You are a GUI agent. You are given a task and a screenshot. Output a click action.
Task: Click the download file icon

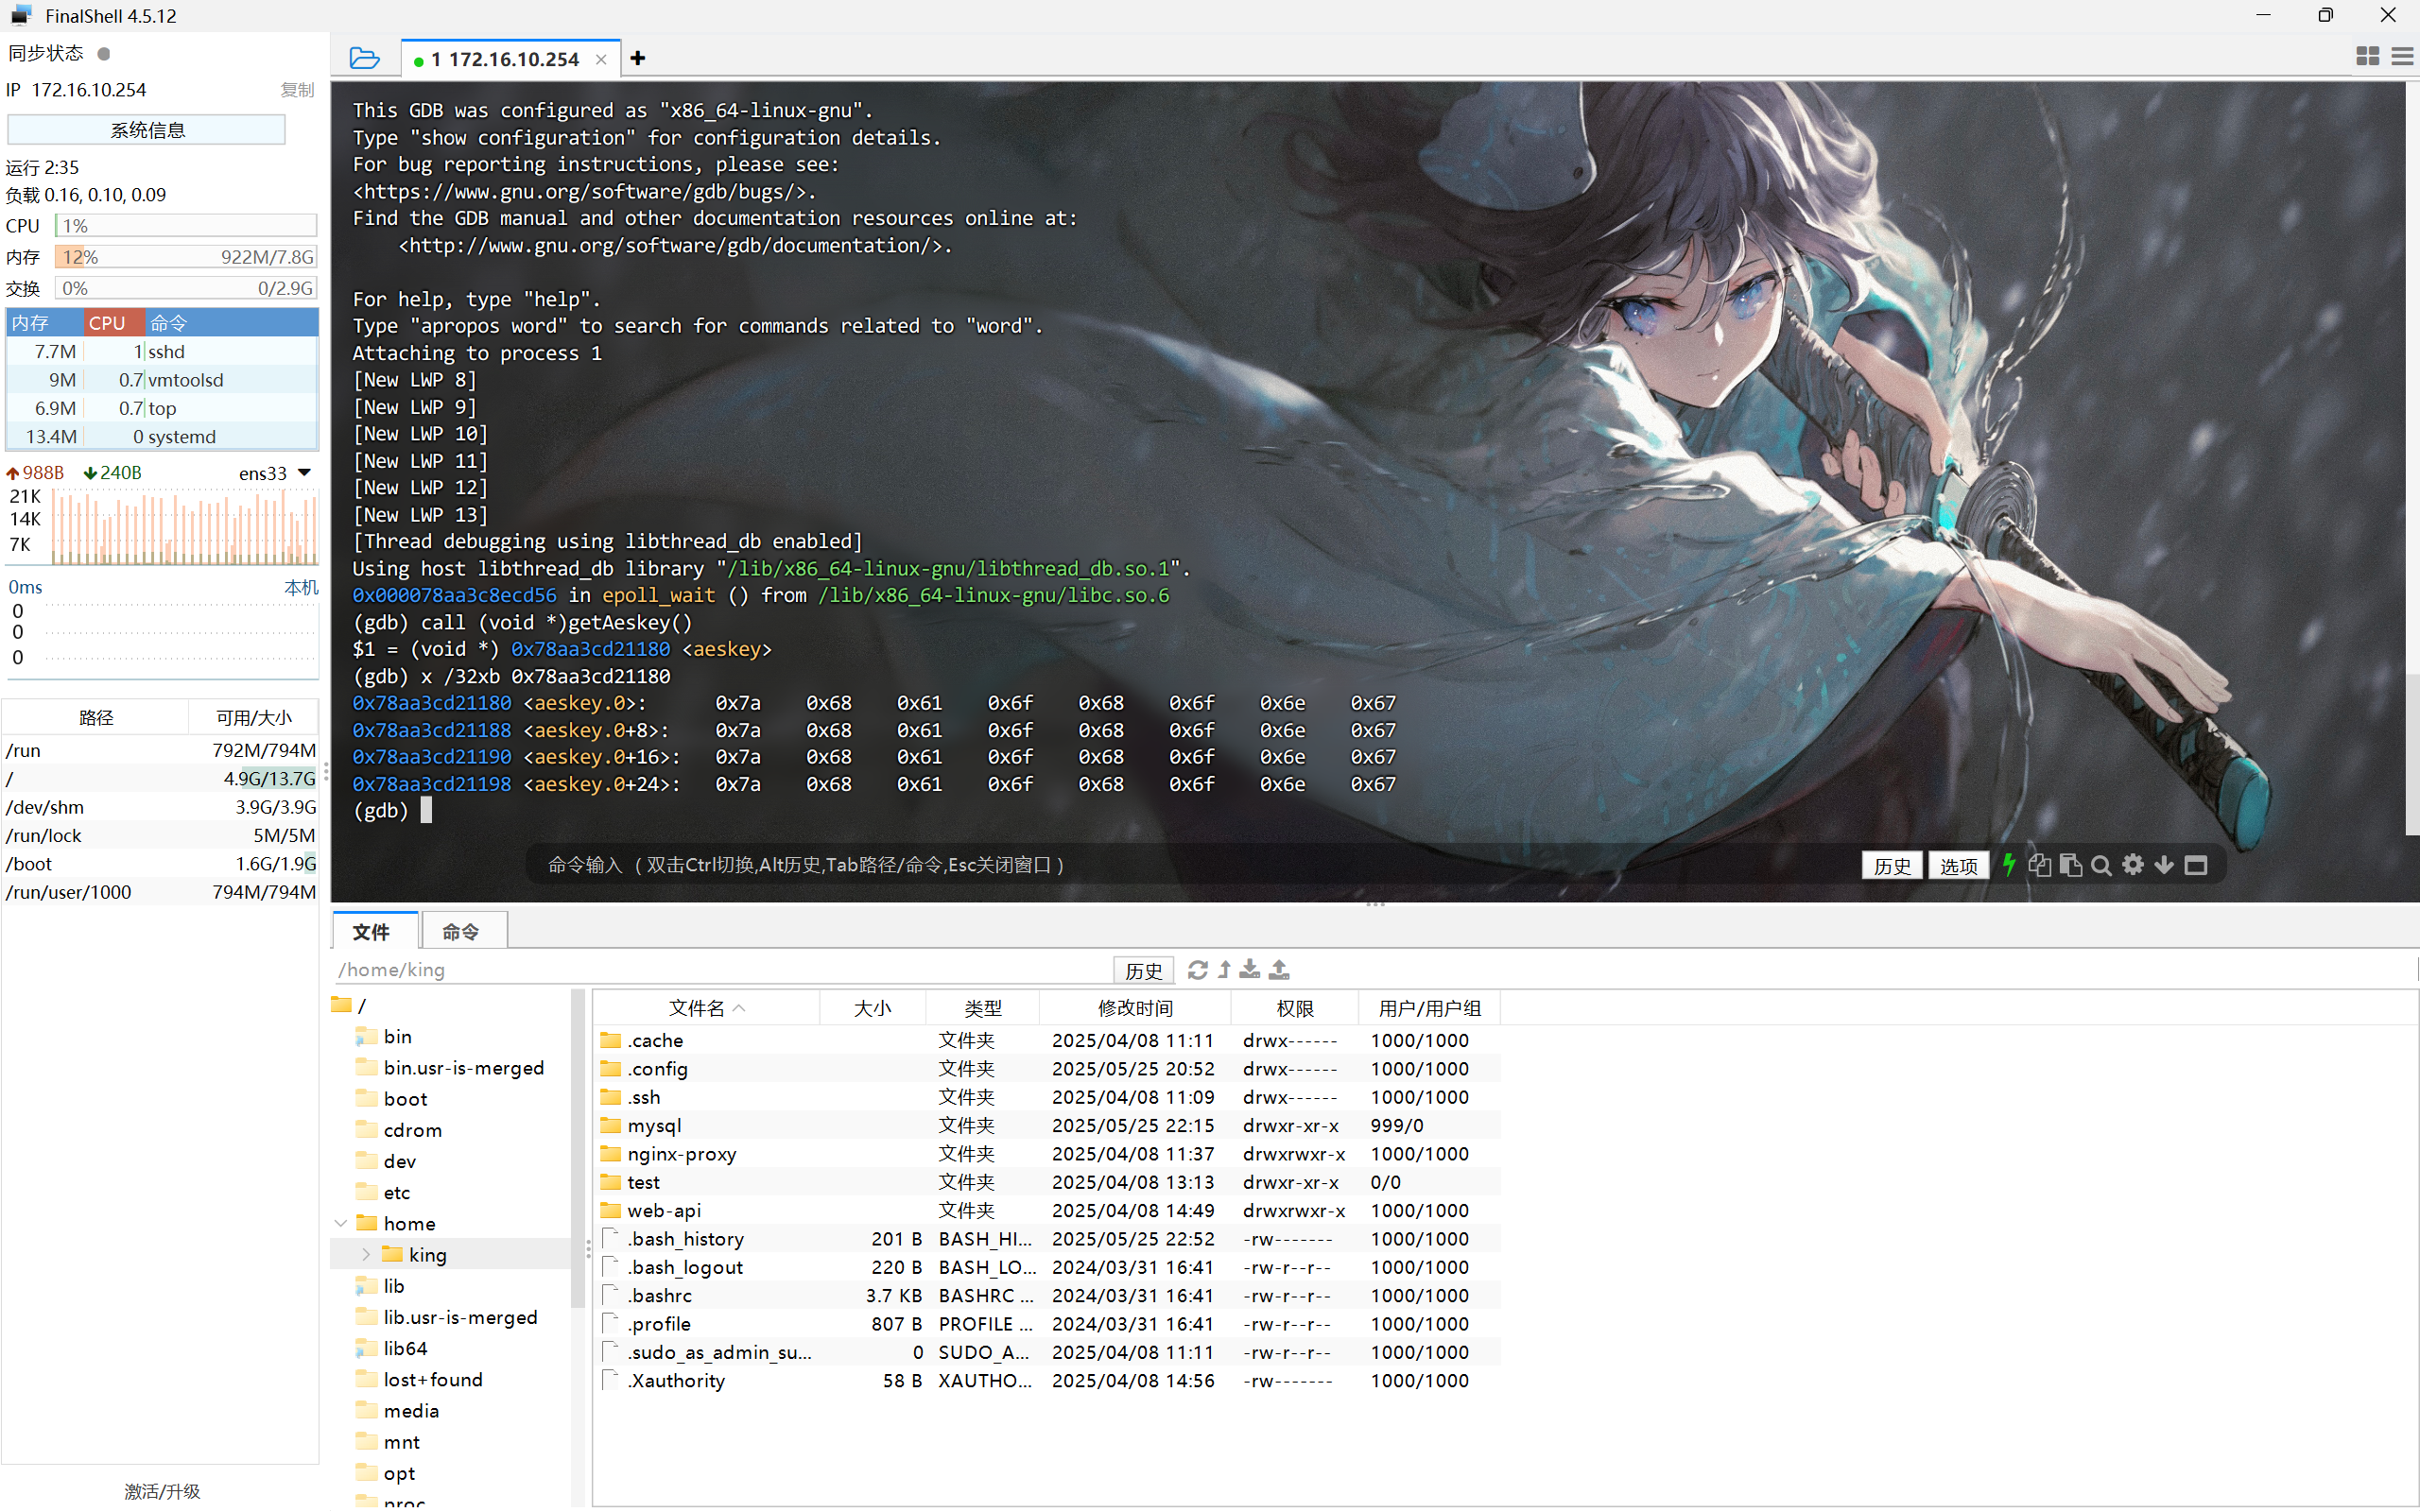tap(1250, 969)
